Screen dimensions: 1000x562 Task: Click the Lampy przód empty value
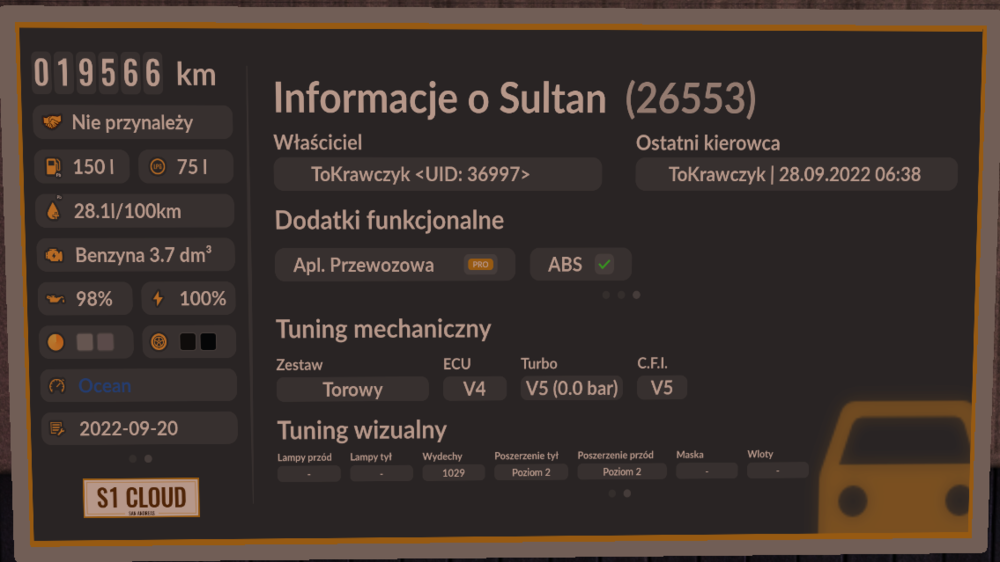point(309,474)
